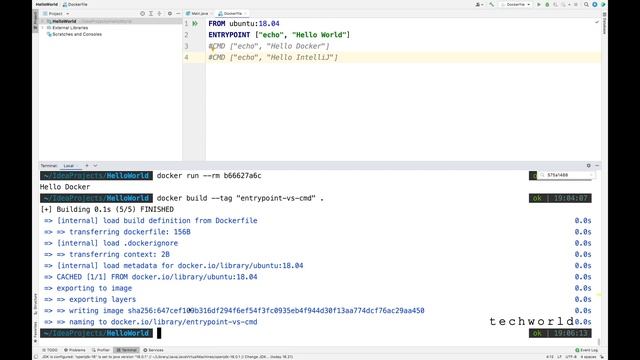The image size is (640, 360).
Task: Hide the Terminal tool window
Action: click(x=597, y=166)
